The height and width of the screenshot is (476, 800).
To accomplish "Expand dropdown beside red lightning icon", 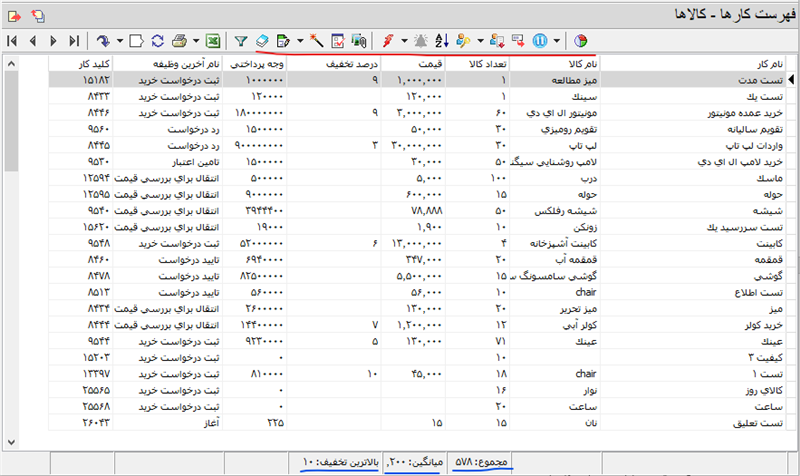I will click(404, 41).
